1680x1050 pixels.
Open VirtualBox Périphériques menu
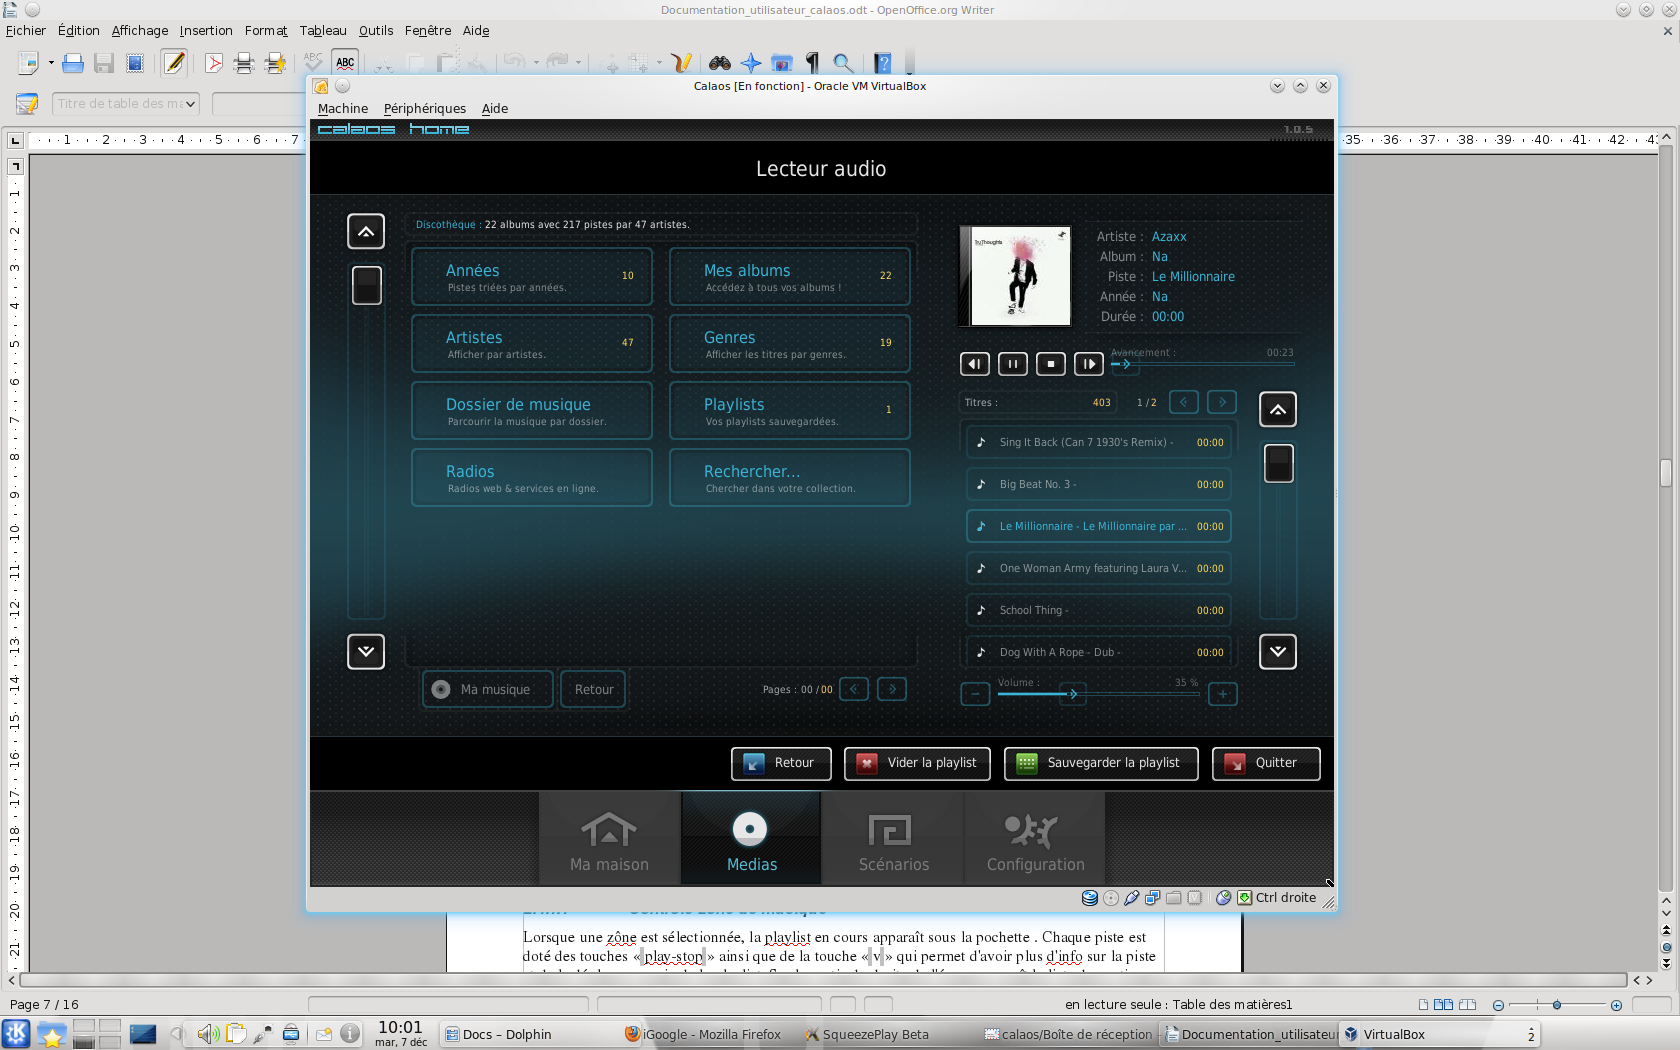point(425,108)
